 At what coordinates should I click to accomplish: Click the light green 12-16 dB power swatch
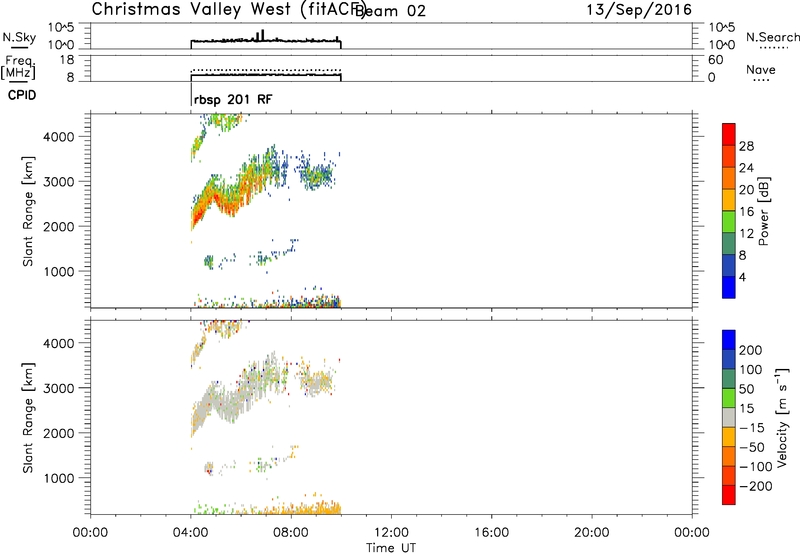[729, 221]
